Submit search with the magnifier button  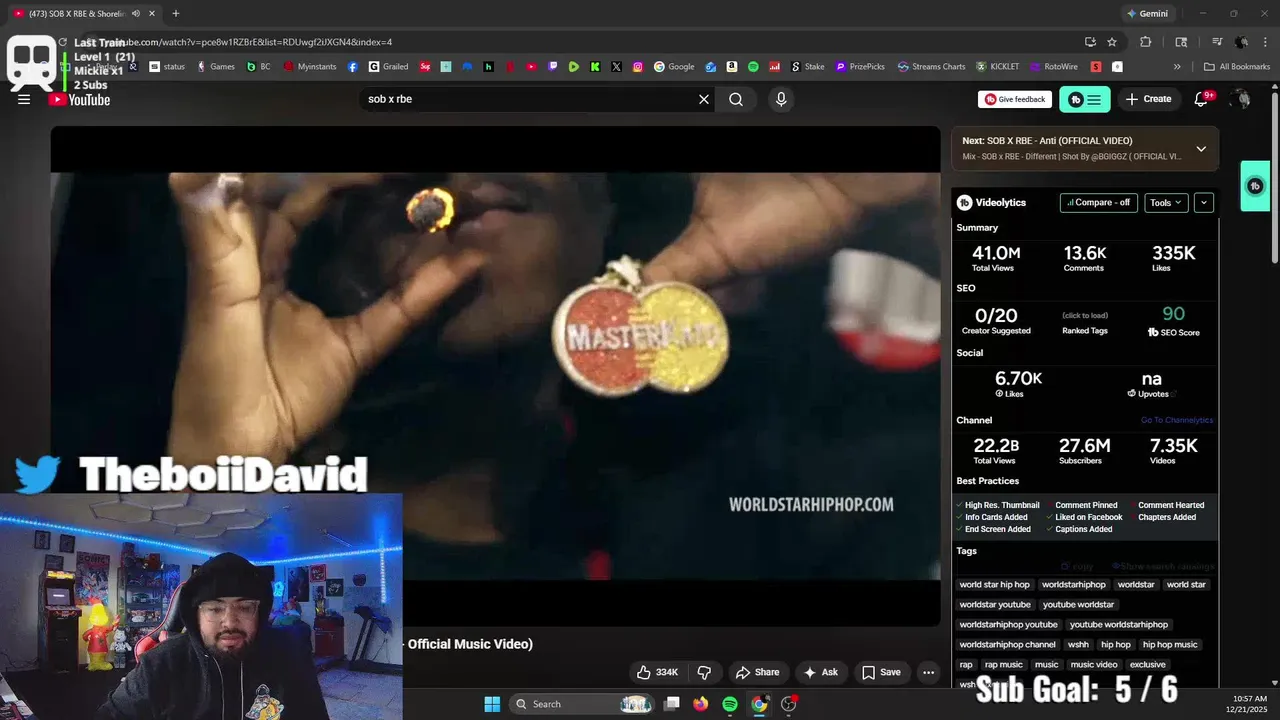736,99
